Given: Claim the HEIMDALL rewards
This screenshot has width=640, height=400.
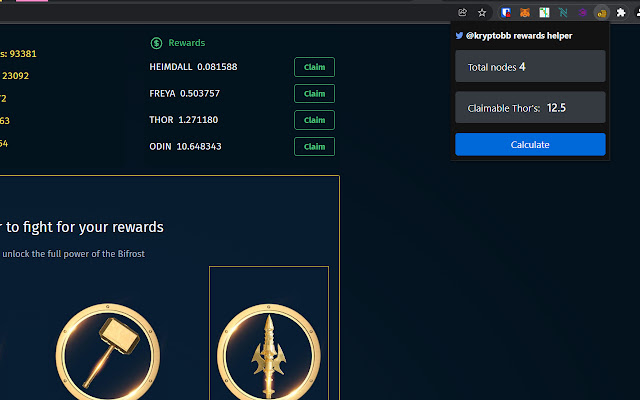Looking at the screenshot, I should [314, 67].
